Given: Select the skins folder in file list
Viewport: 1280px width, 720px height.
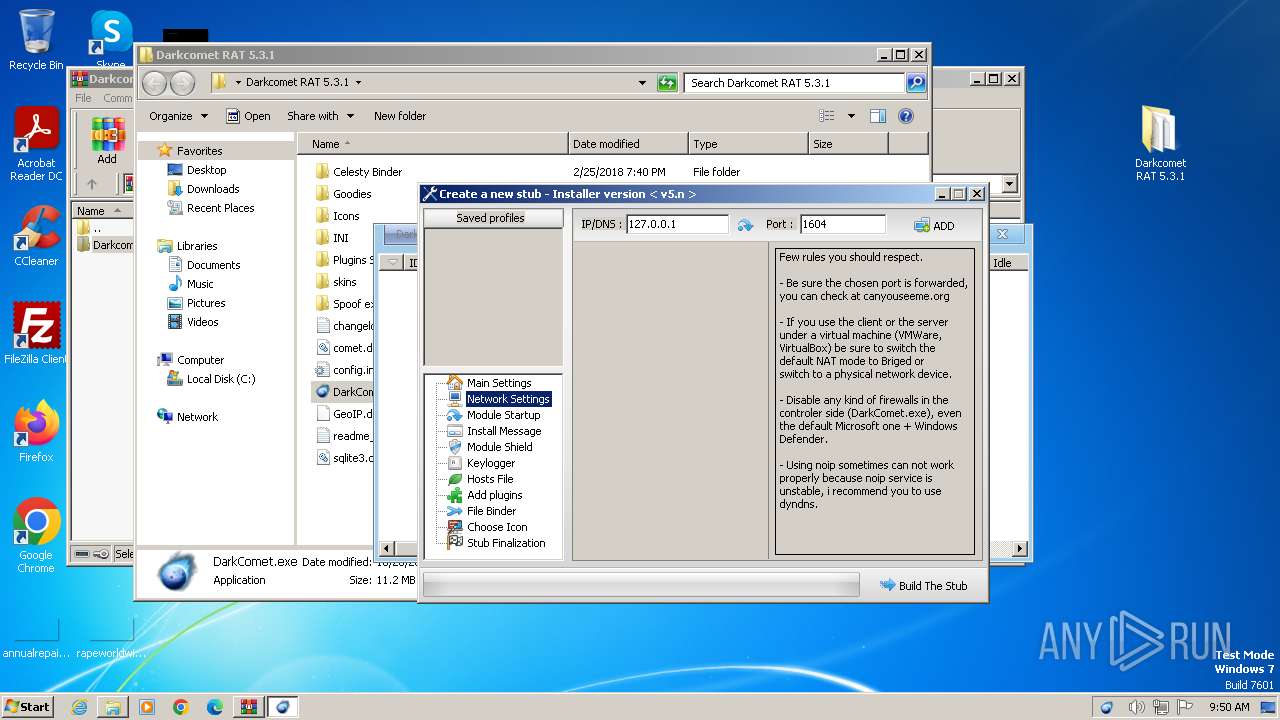Looking at the screenshot, I should [345, 282].
